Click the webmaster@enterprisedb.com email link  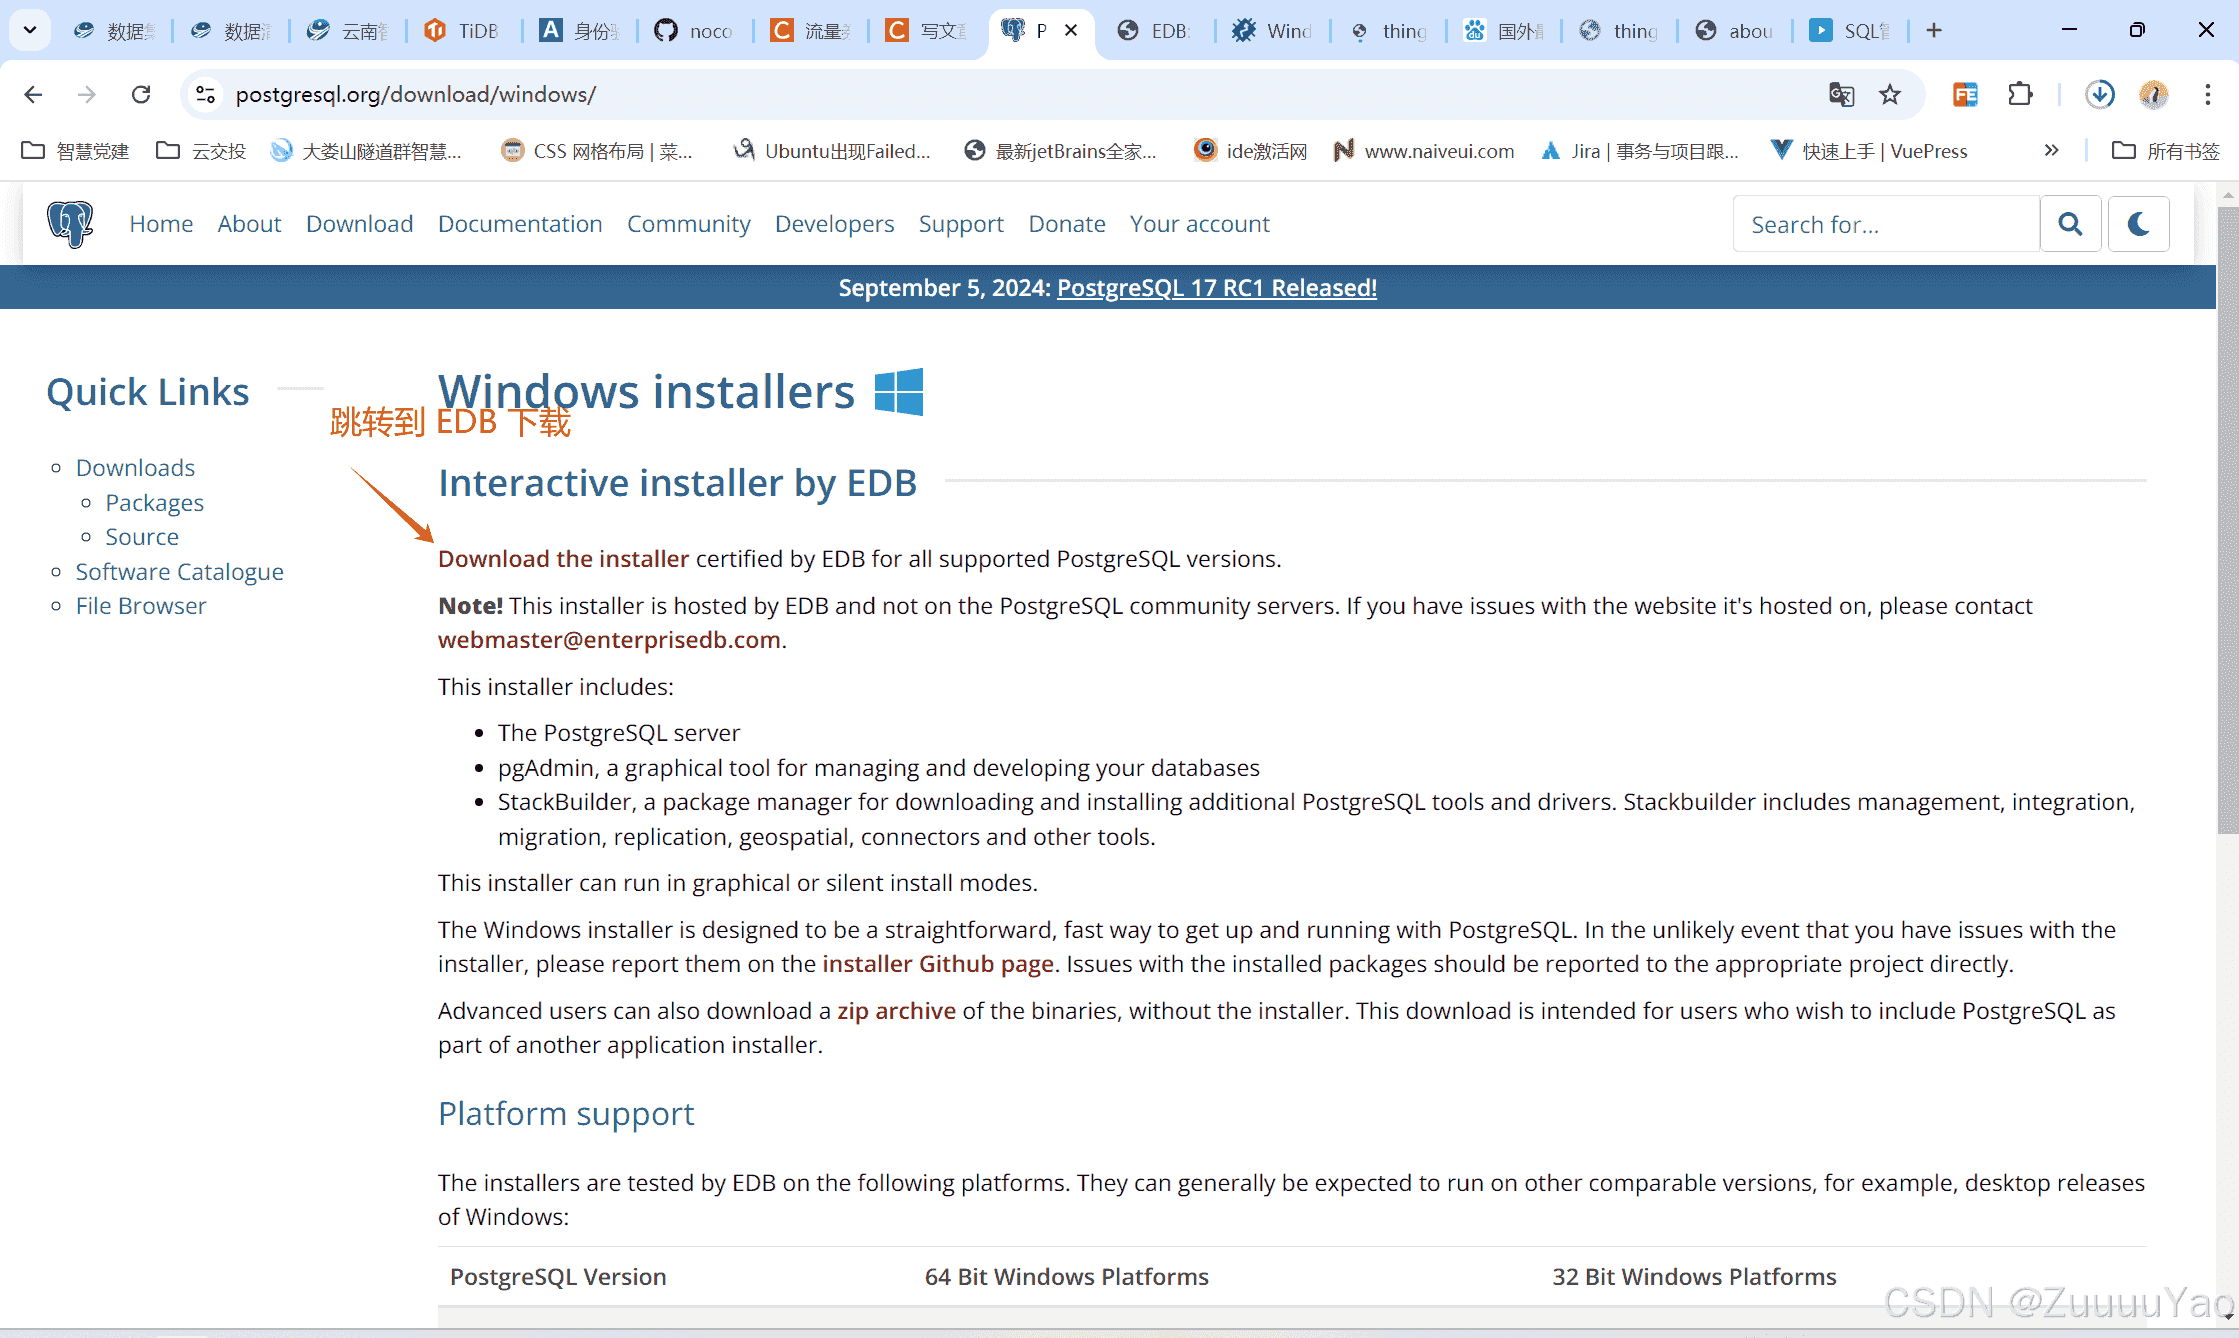(x=609, y=639)
